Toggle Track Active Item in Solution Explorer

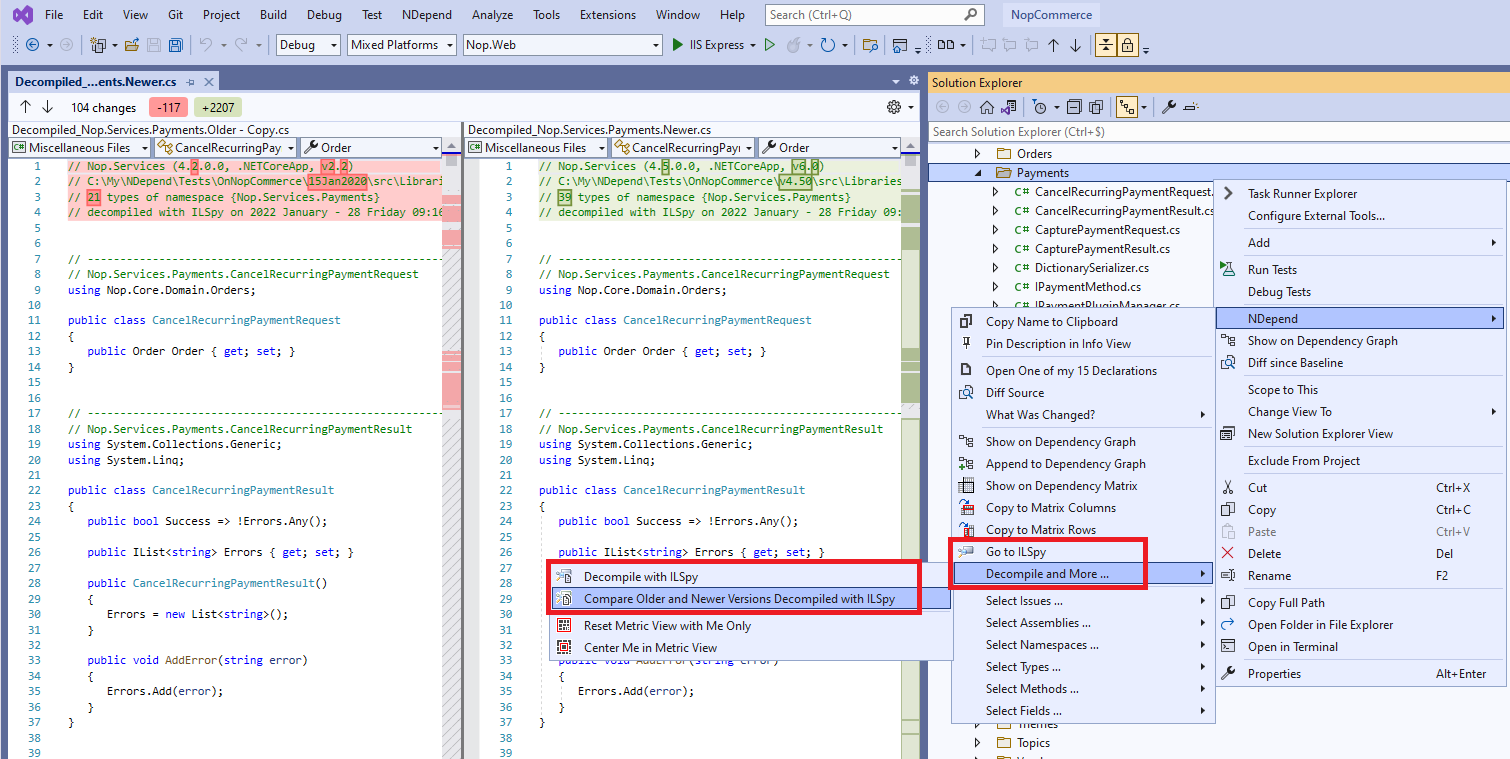[x=1127, y=107]
